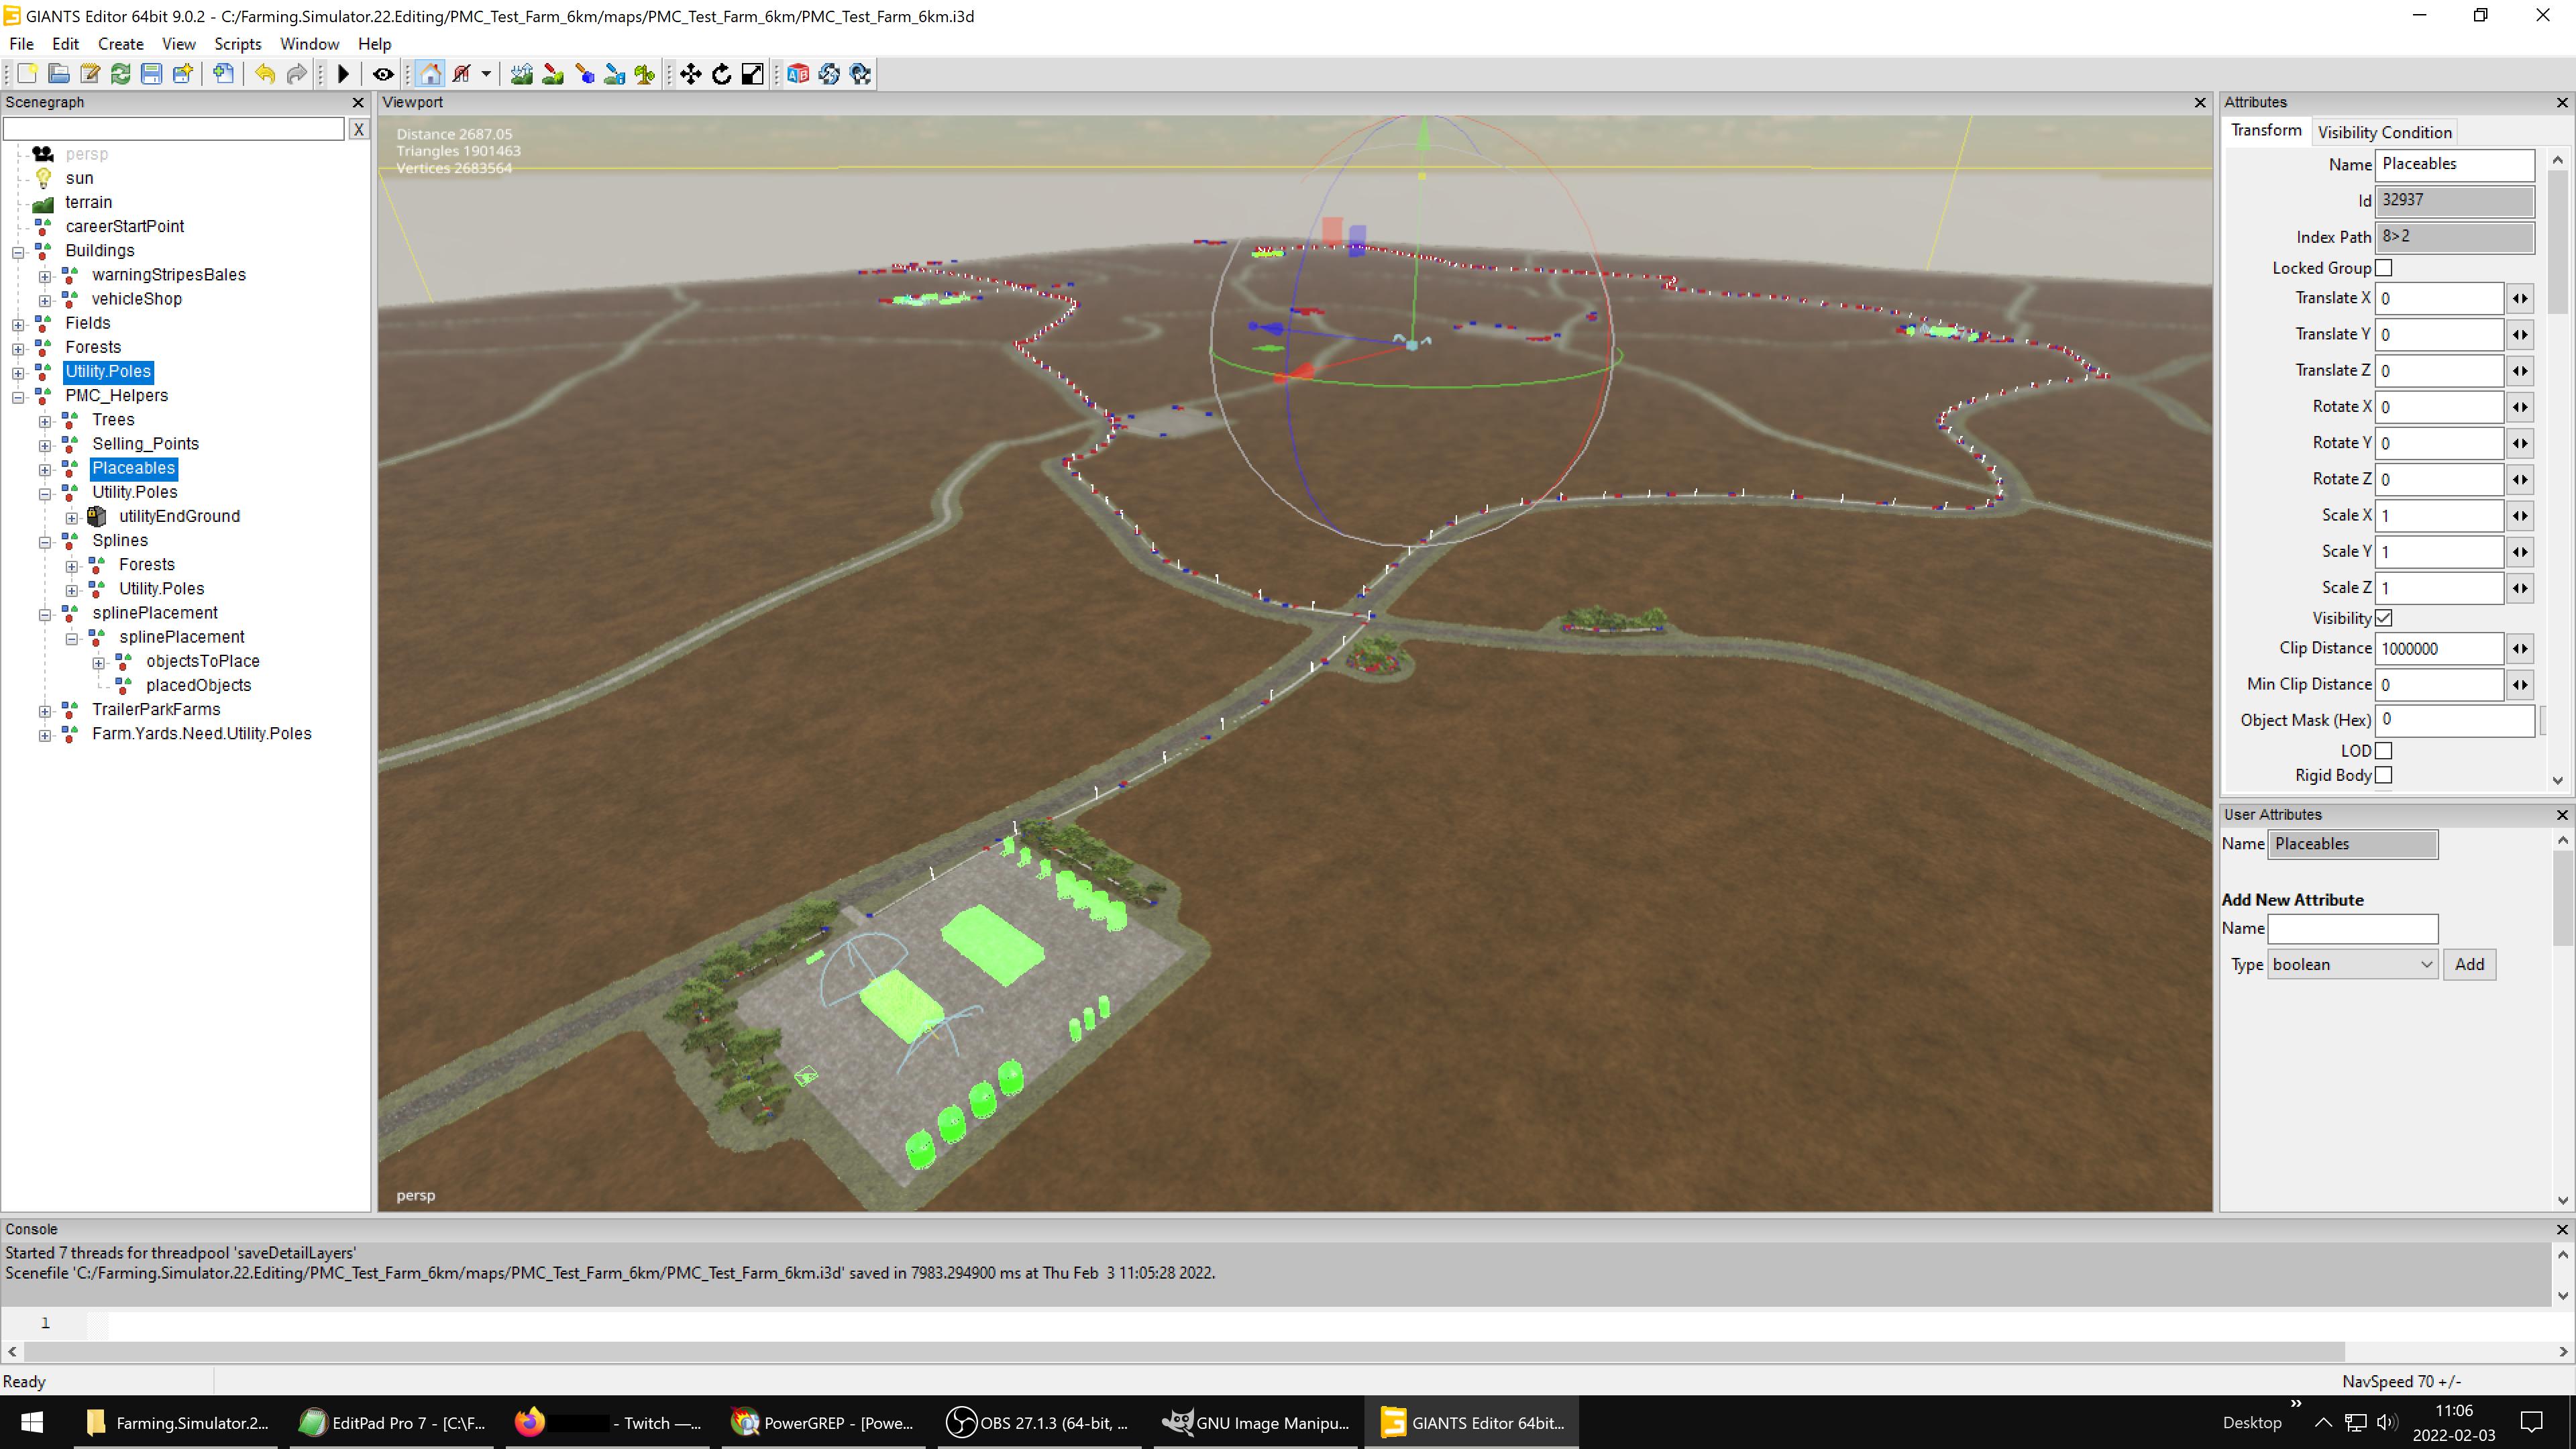Enable the Rigid Body checkbox

click(2384, 775)
